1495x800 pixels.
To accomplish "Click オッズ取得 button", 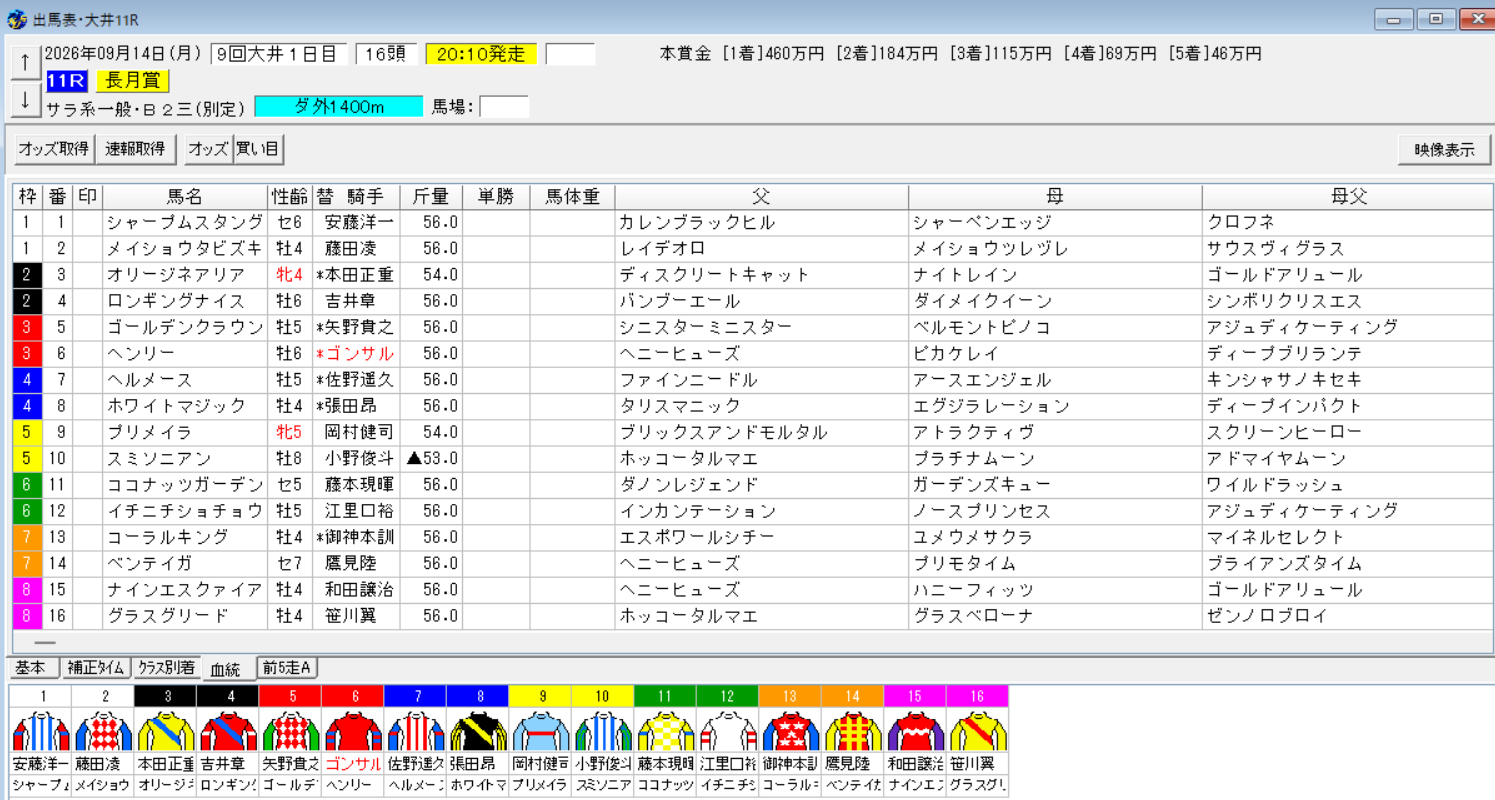I will pyautogui.click(x=53, y=149).
